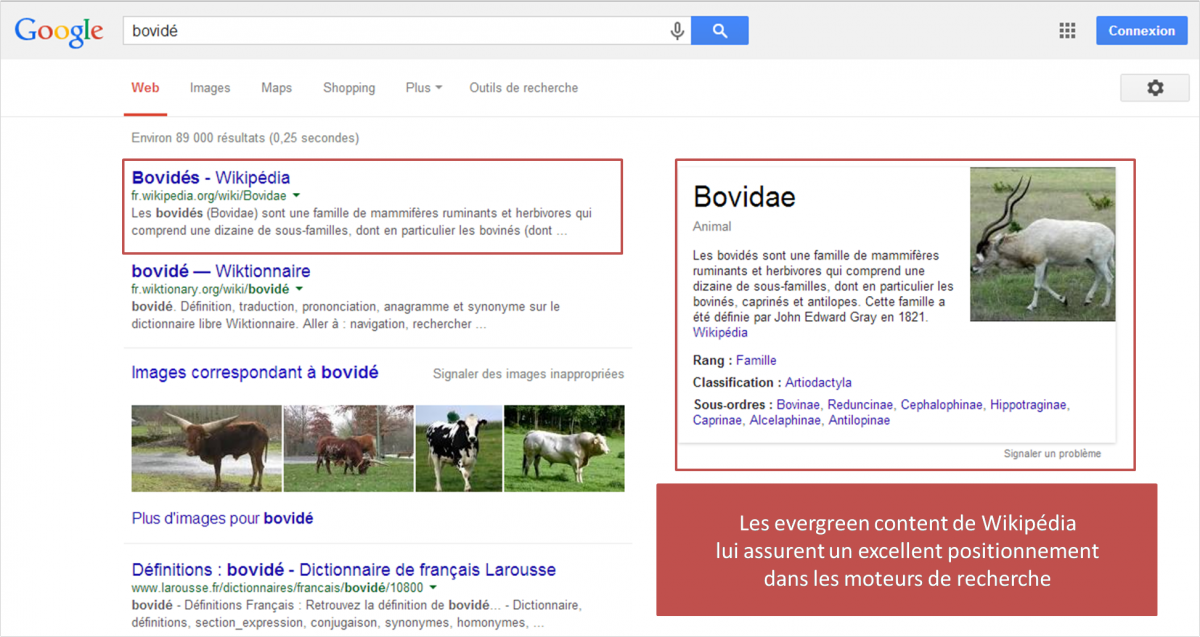The width and height of the screenshot is (1200, 637).
Task: Expand the arrow next to fr.wiktionary.org URL
Action: coord(299,289)
